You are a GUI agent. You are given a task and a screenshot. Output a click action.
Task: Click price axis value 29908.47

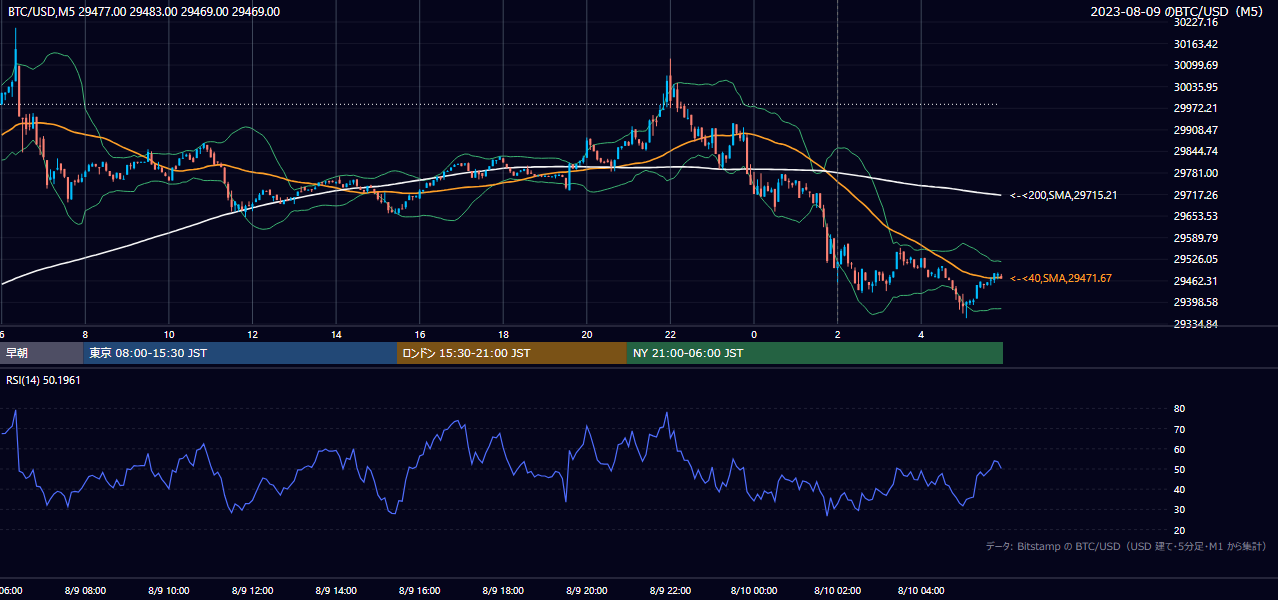coord(1196,130)
